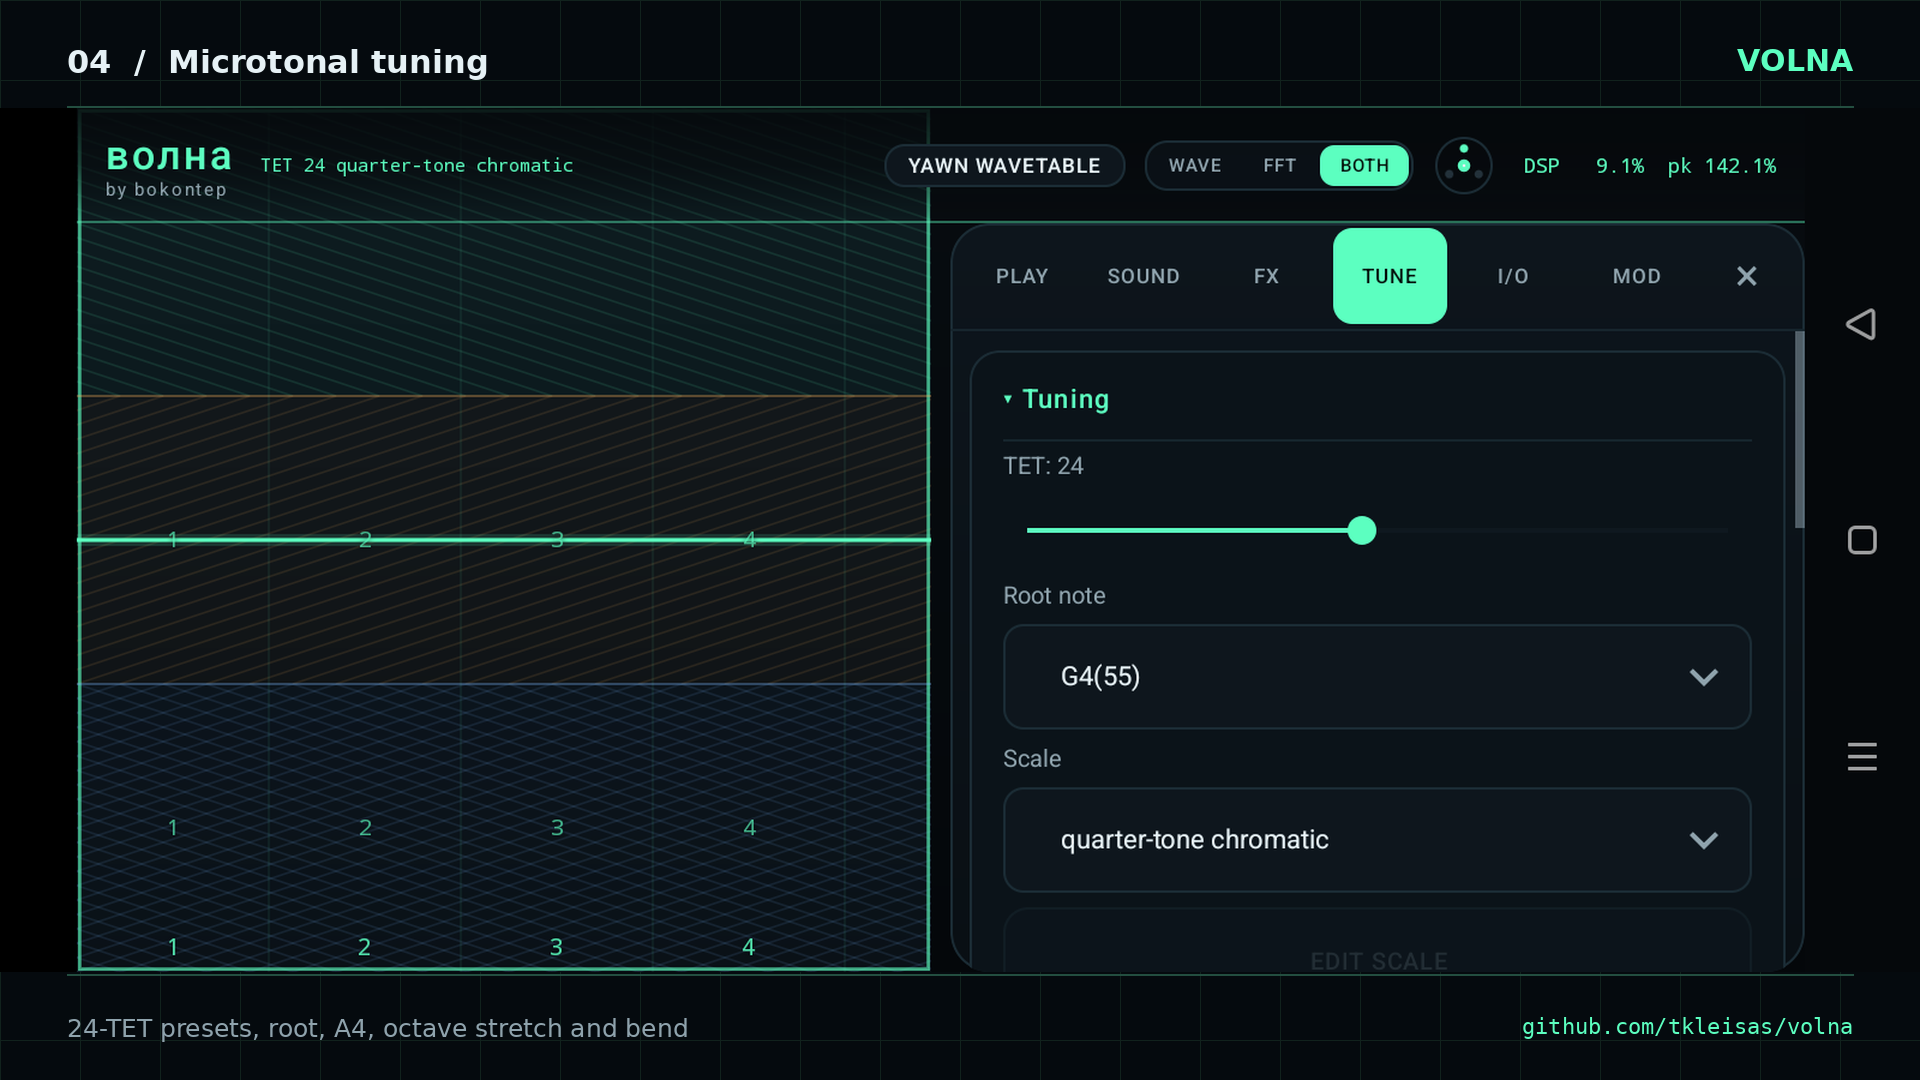Open the I/O tab
Viewport: 1920px width, 1080px height.
pyautogui.click(x=1513, y=276)
